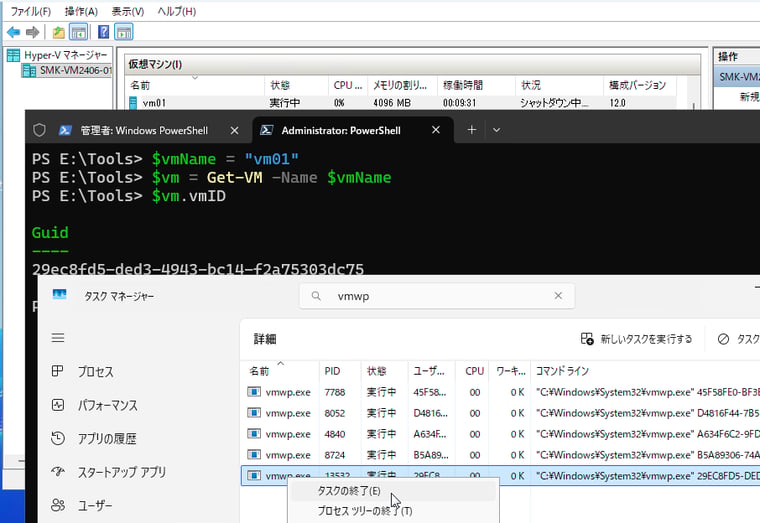The image size is (760, 523).
Task: Click the Task Manager search magnifier icon
Action: pos(316,296)
